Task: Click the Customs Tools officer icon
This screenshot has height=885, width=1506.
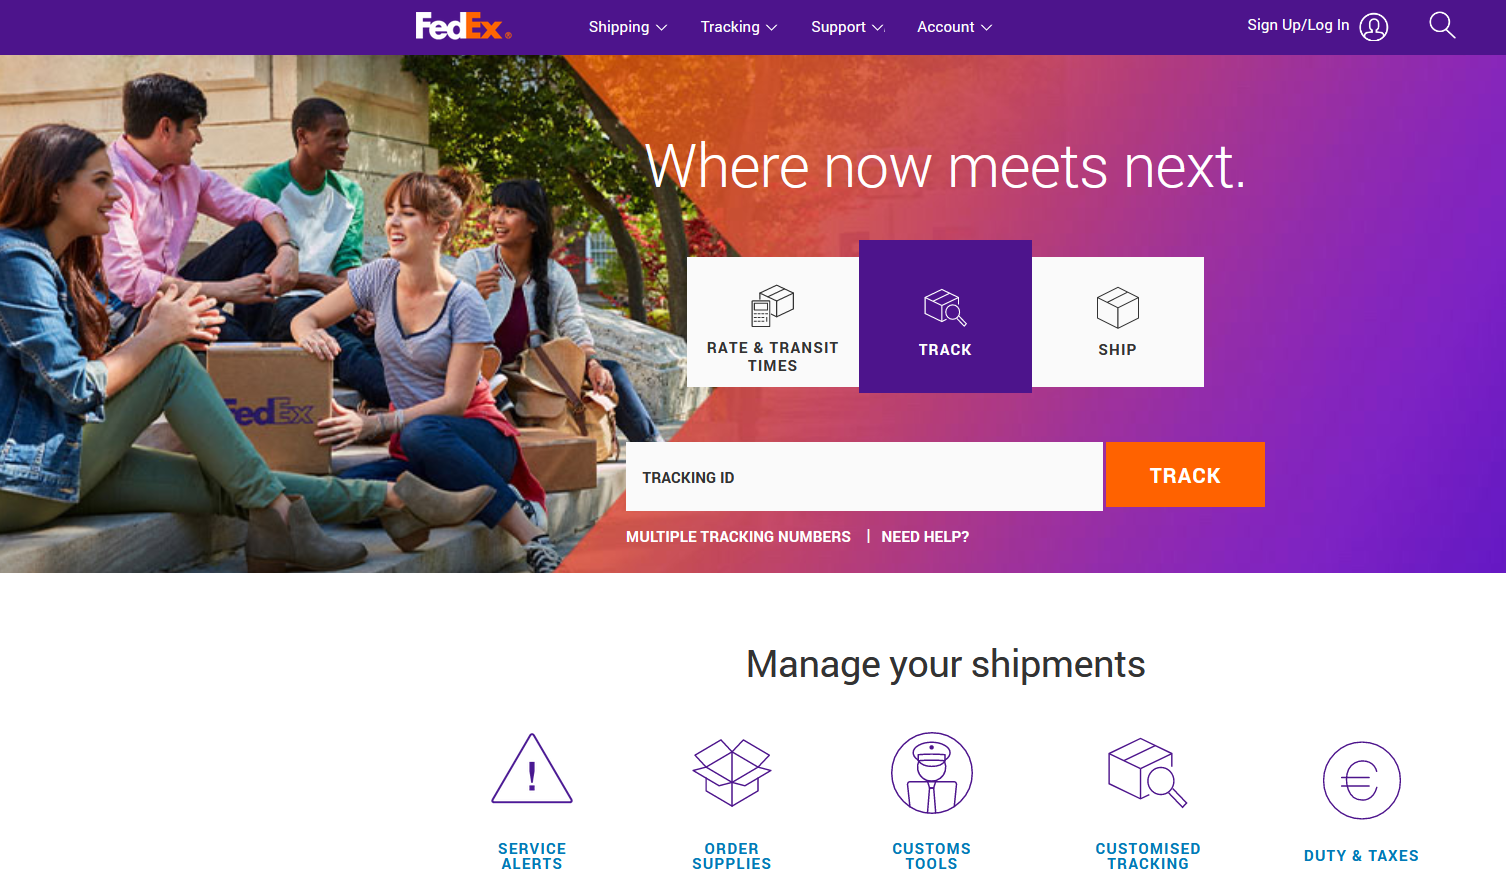Action: point(932,773)
